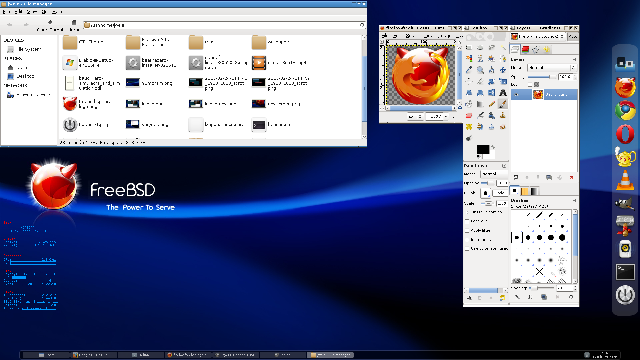The height and width of the screenshot is (360, 640).
Task: Delete the layer with red X button
Action: (x=571, y=177)
